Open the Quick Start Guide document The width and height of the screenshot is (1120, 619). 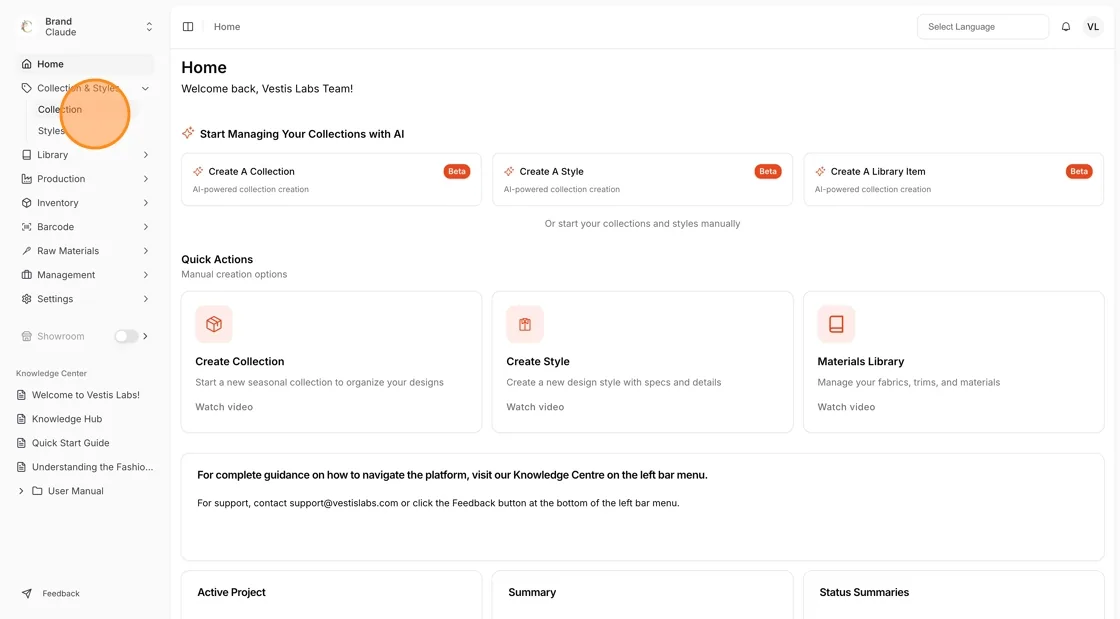[x=71, y=443]
